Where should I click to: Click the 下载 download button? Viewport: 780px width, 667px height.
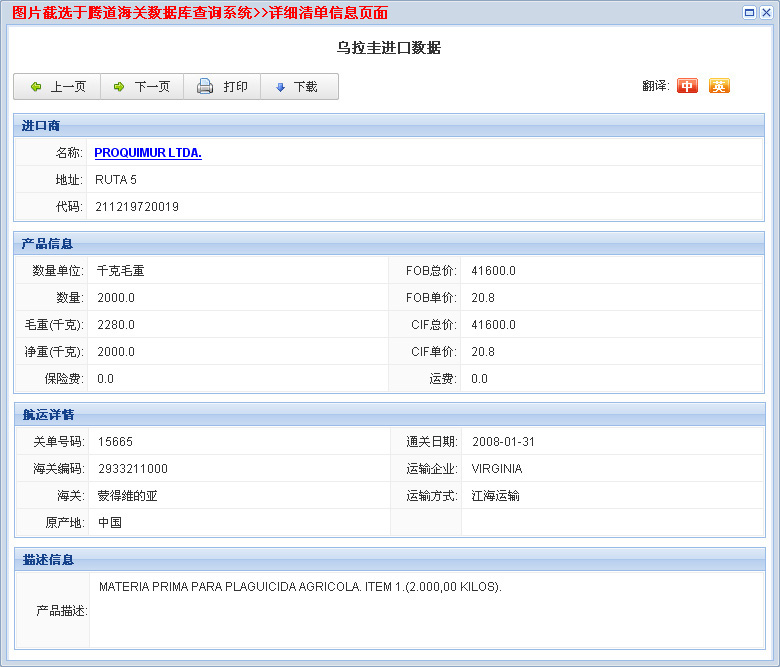coord(297,87)
